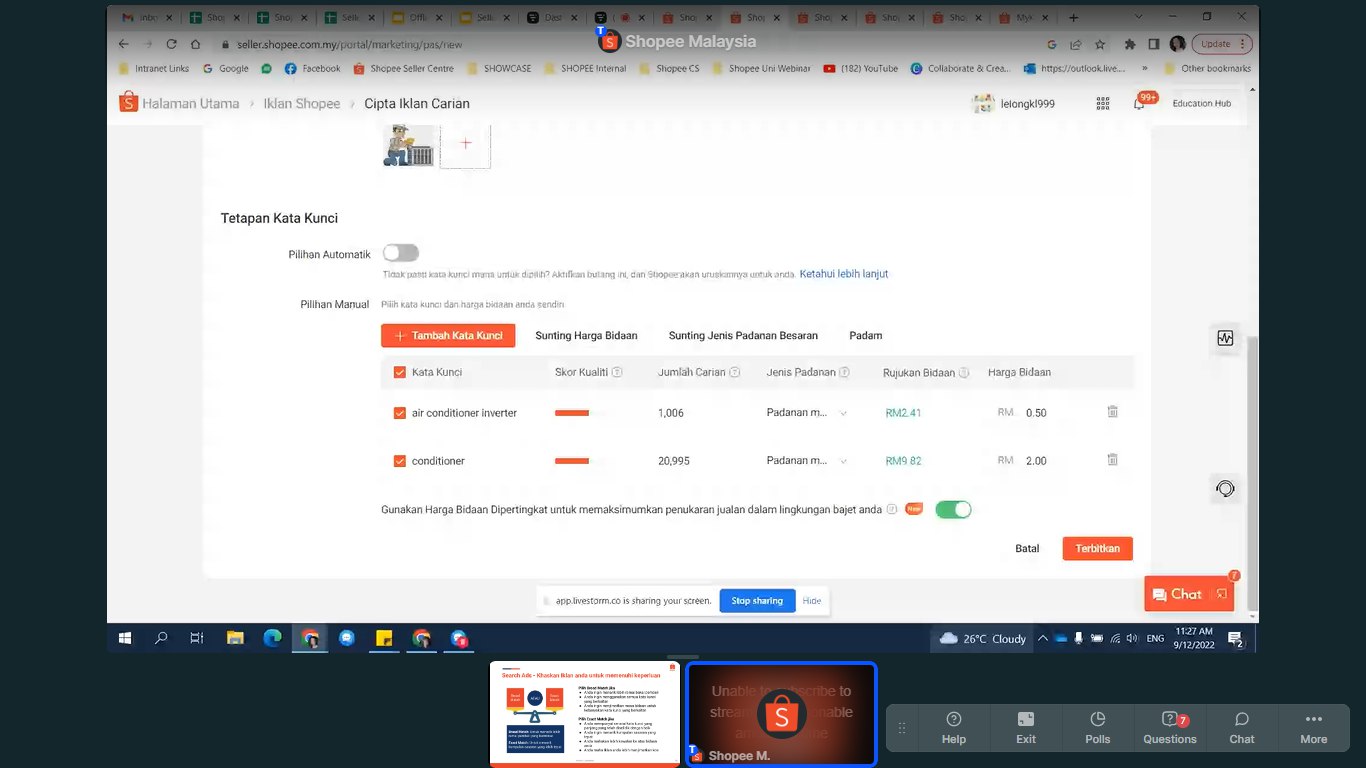Toggle Pilihan Automatik switch
Screen dimensions: 1366x768
[400, 253]
